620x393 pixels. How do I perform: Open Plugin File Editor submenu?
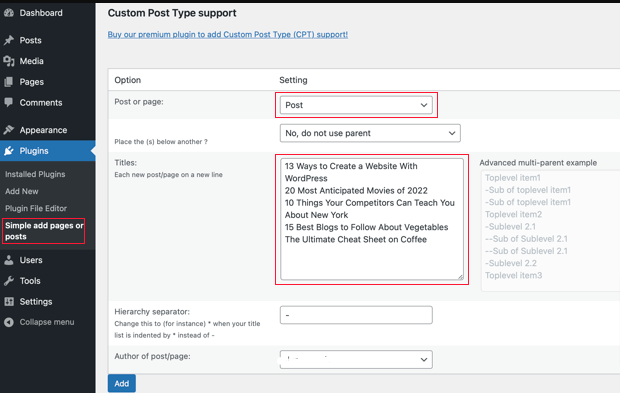[36, 208]
